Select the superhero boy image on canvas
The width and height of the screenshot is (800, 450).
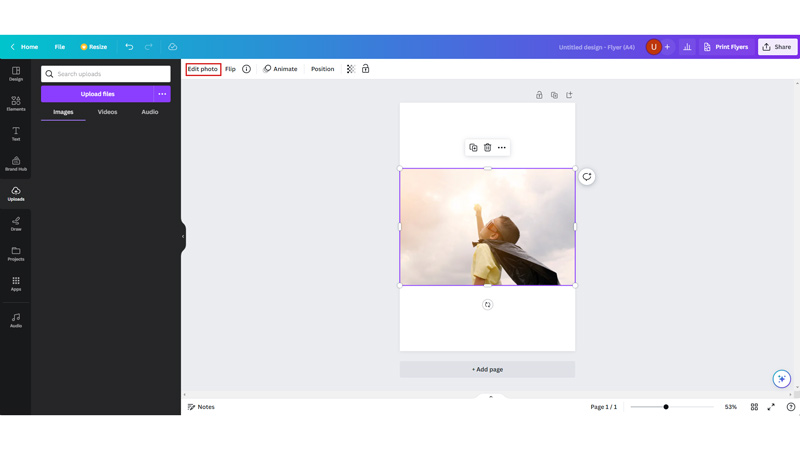pyautogui.click(x=487, y=227)
